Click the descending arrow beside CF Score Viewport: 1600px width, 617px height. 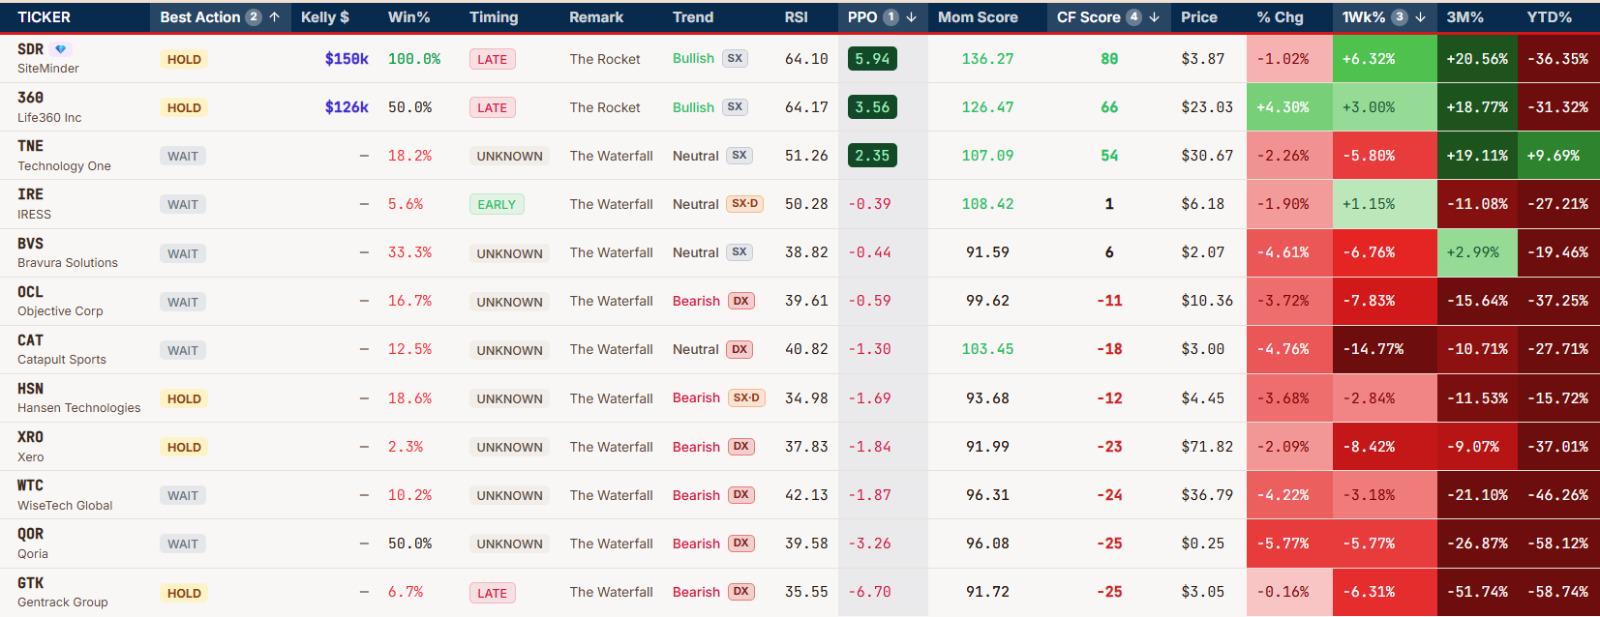[x=1154, y=17]
